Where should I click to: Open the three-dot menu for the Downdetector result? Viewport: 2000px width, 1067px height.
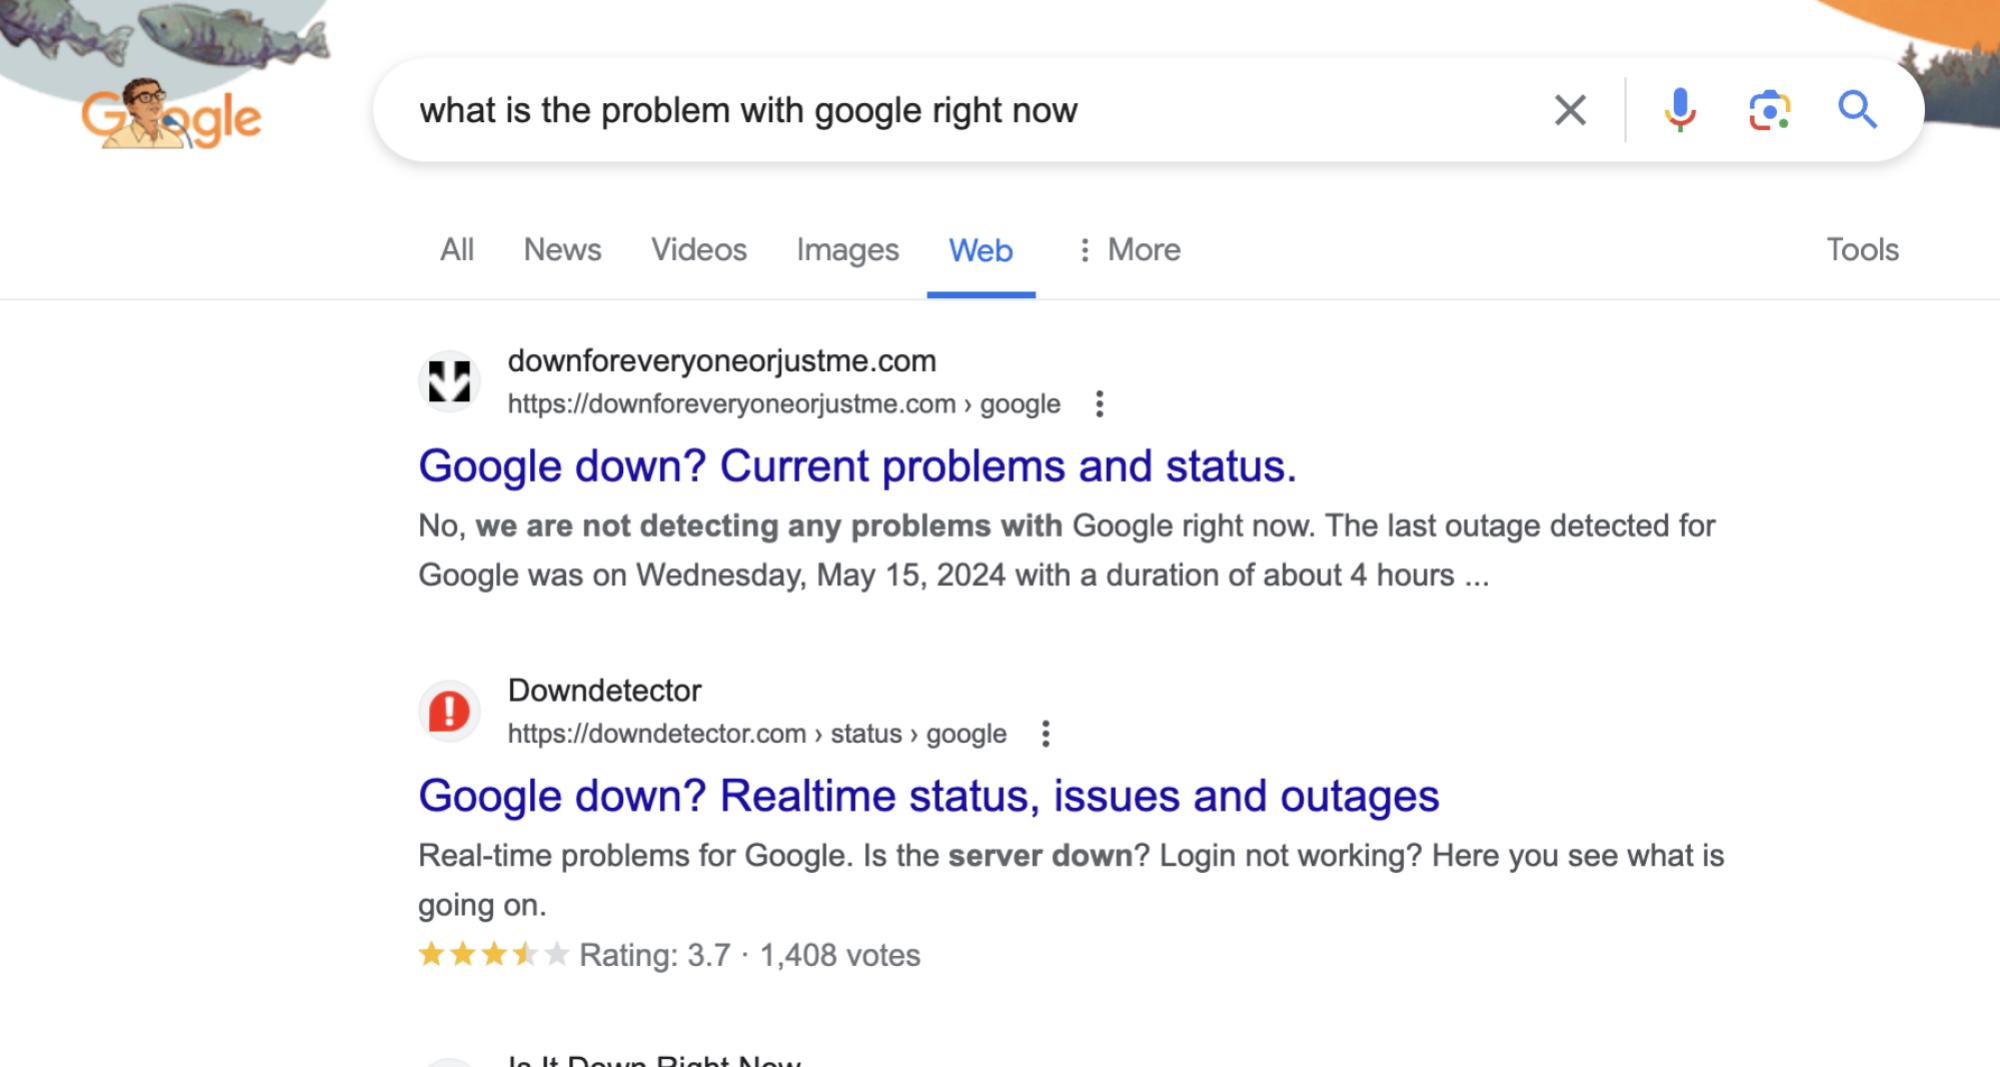(1045, 733)
